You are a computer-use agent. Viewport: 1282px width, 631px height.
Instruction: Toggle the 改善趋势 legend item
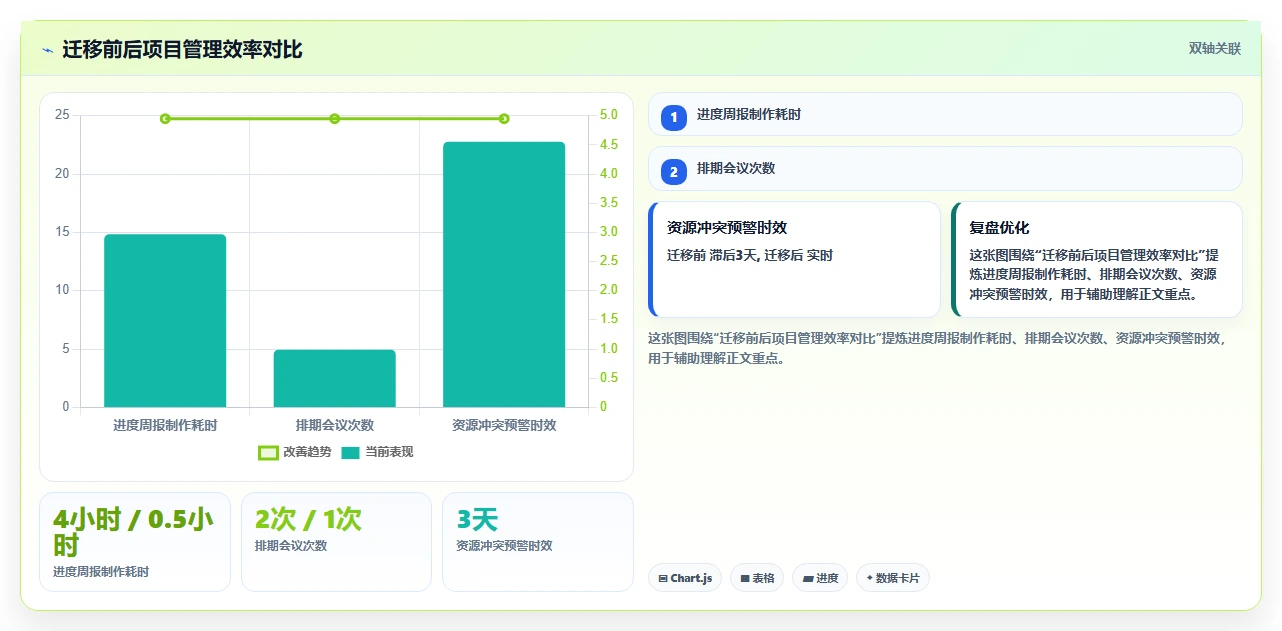[x=294, y=452]
